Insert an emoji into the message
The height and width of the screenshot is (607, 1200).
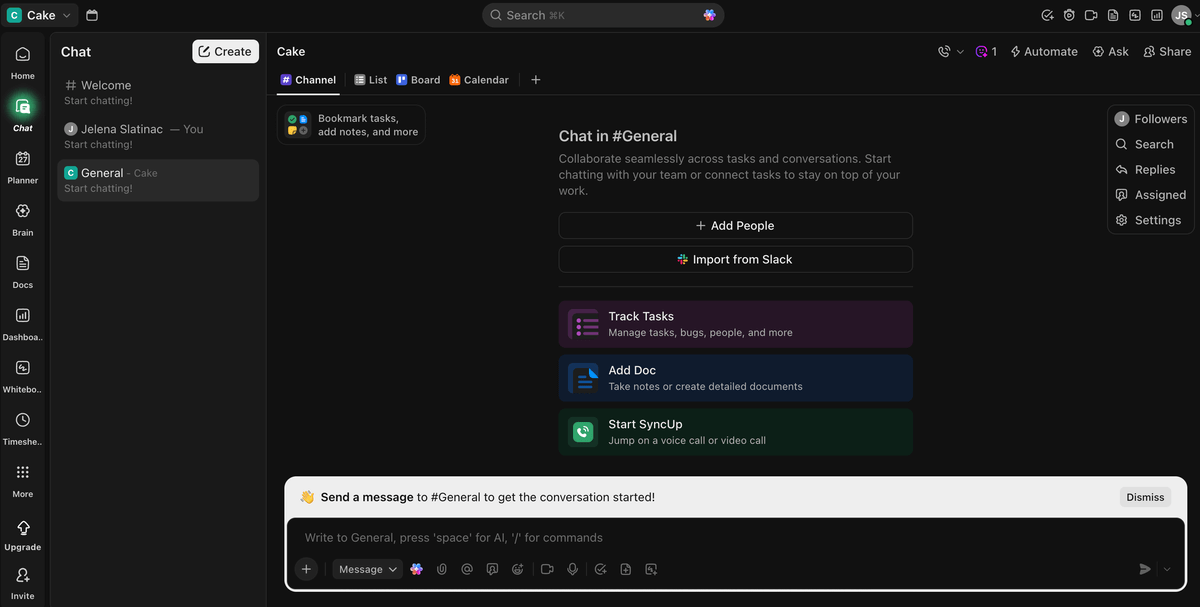coord(516,568)
